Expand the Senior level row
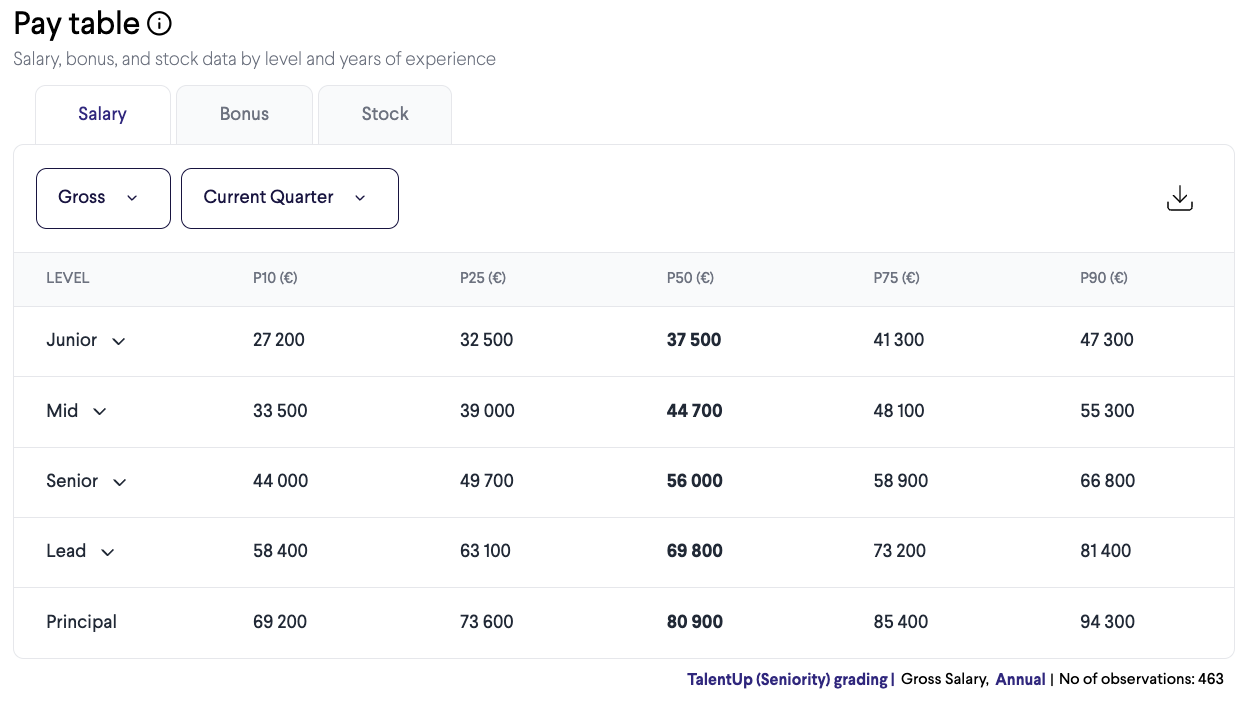 click(x=119, y=482)
